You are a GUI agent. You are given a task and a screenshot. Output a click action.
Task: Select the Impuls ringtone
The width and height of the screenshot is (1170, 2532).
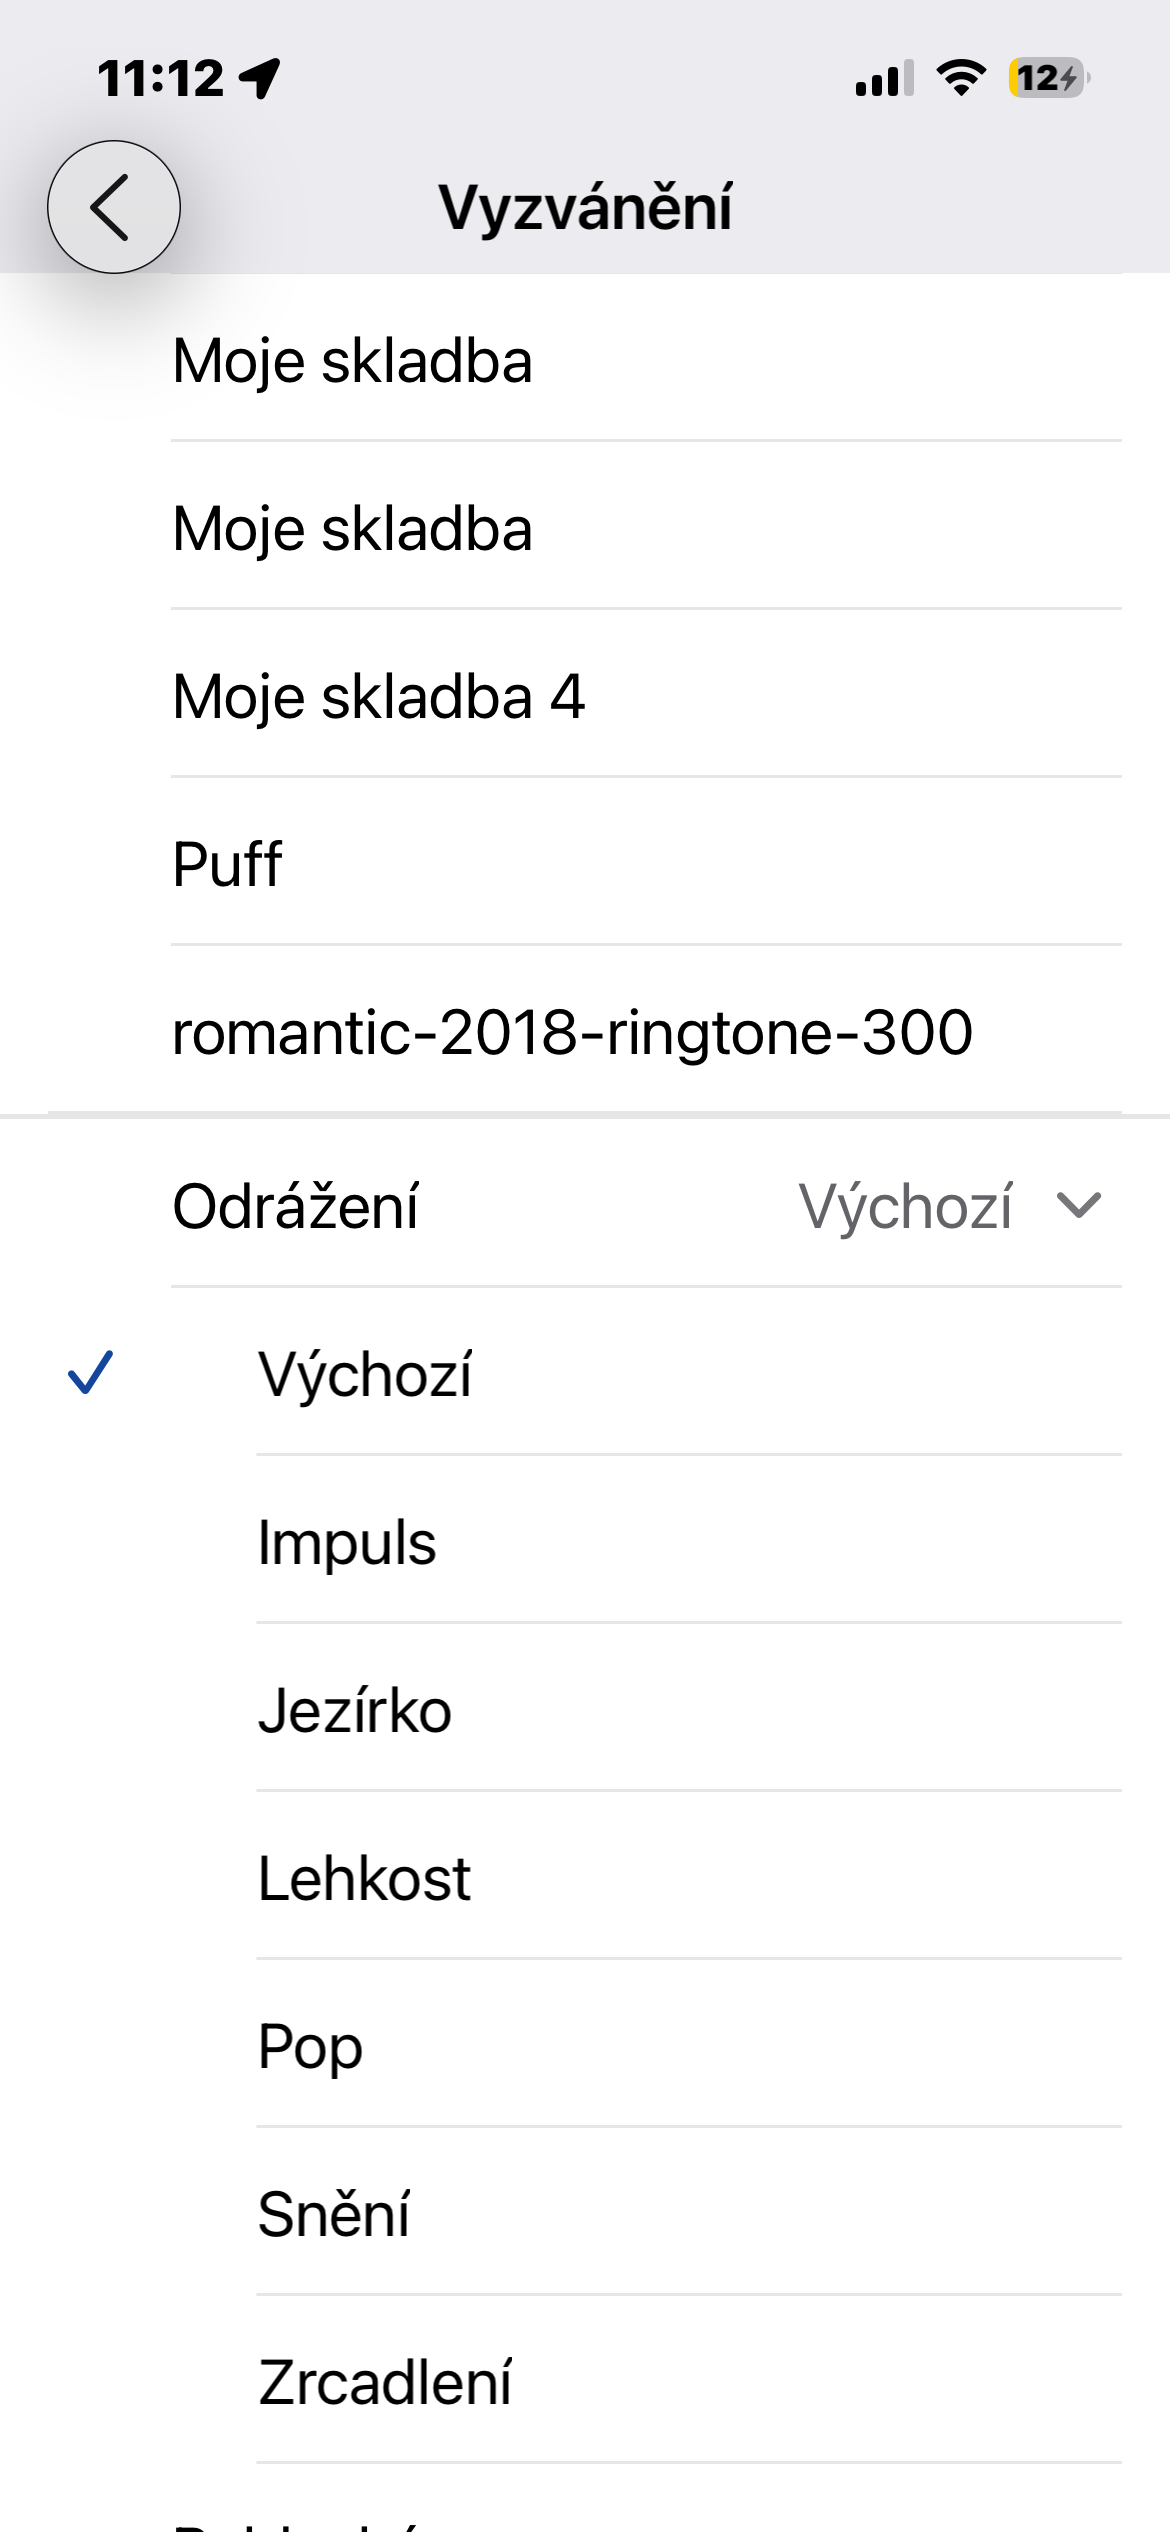(347, 1542)
